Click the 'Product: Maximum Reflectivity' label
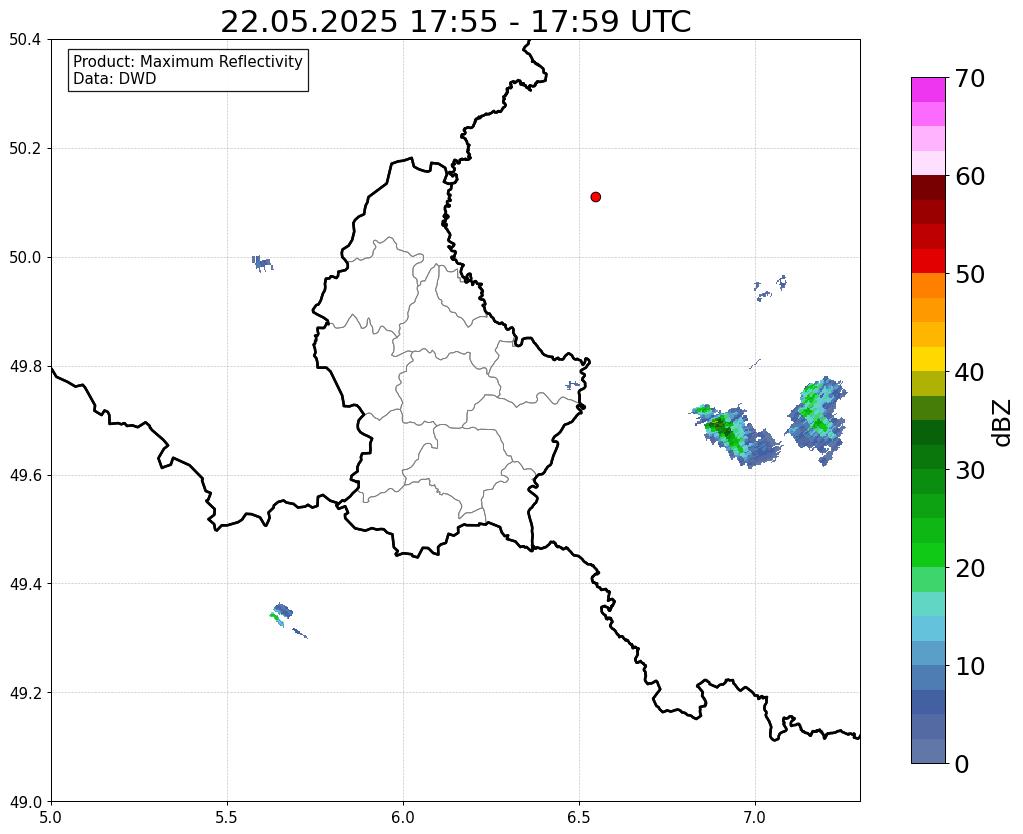 188,61
